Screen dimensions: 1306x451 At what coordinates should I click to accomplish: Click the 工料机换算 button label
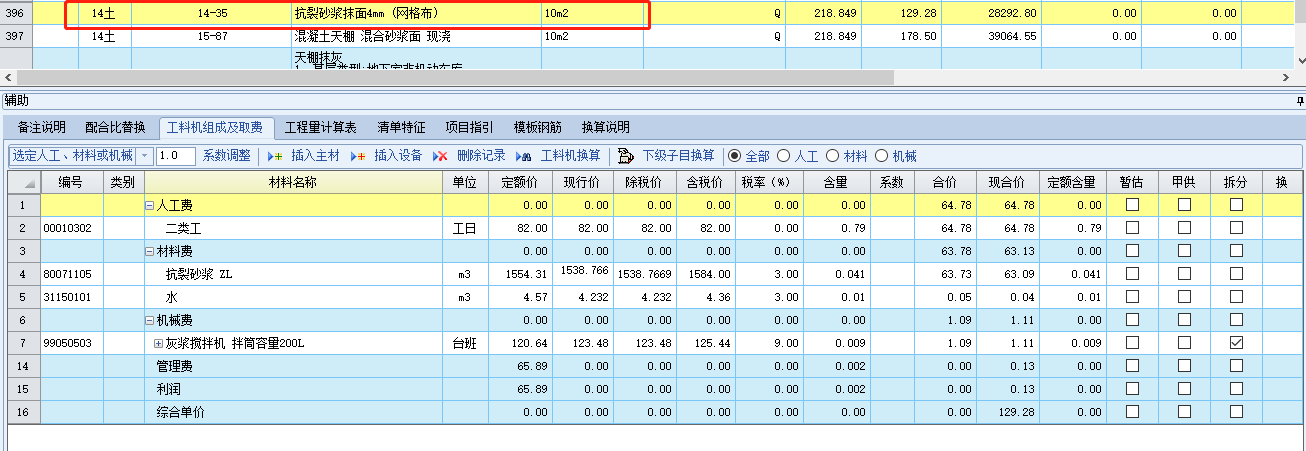tap(571, 156)
